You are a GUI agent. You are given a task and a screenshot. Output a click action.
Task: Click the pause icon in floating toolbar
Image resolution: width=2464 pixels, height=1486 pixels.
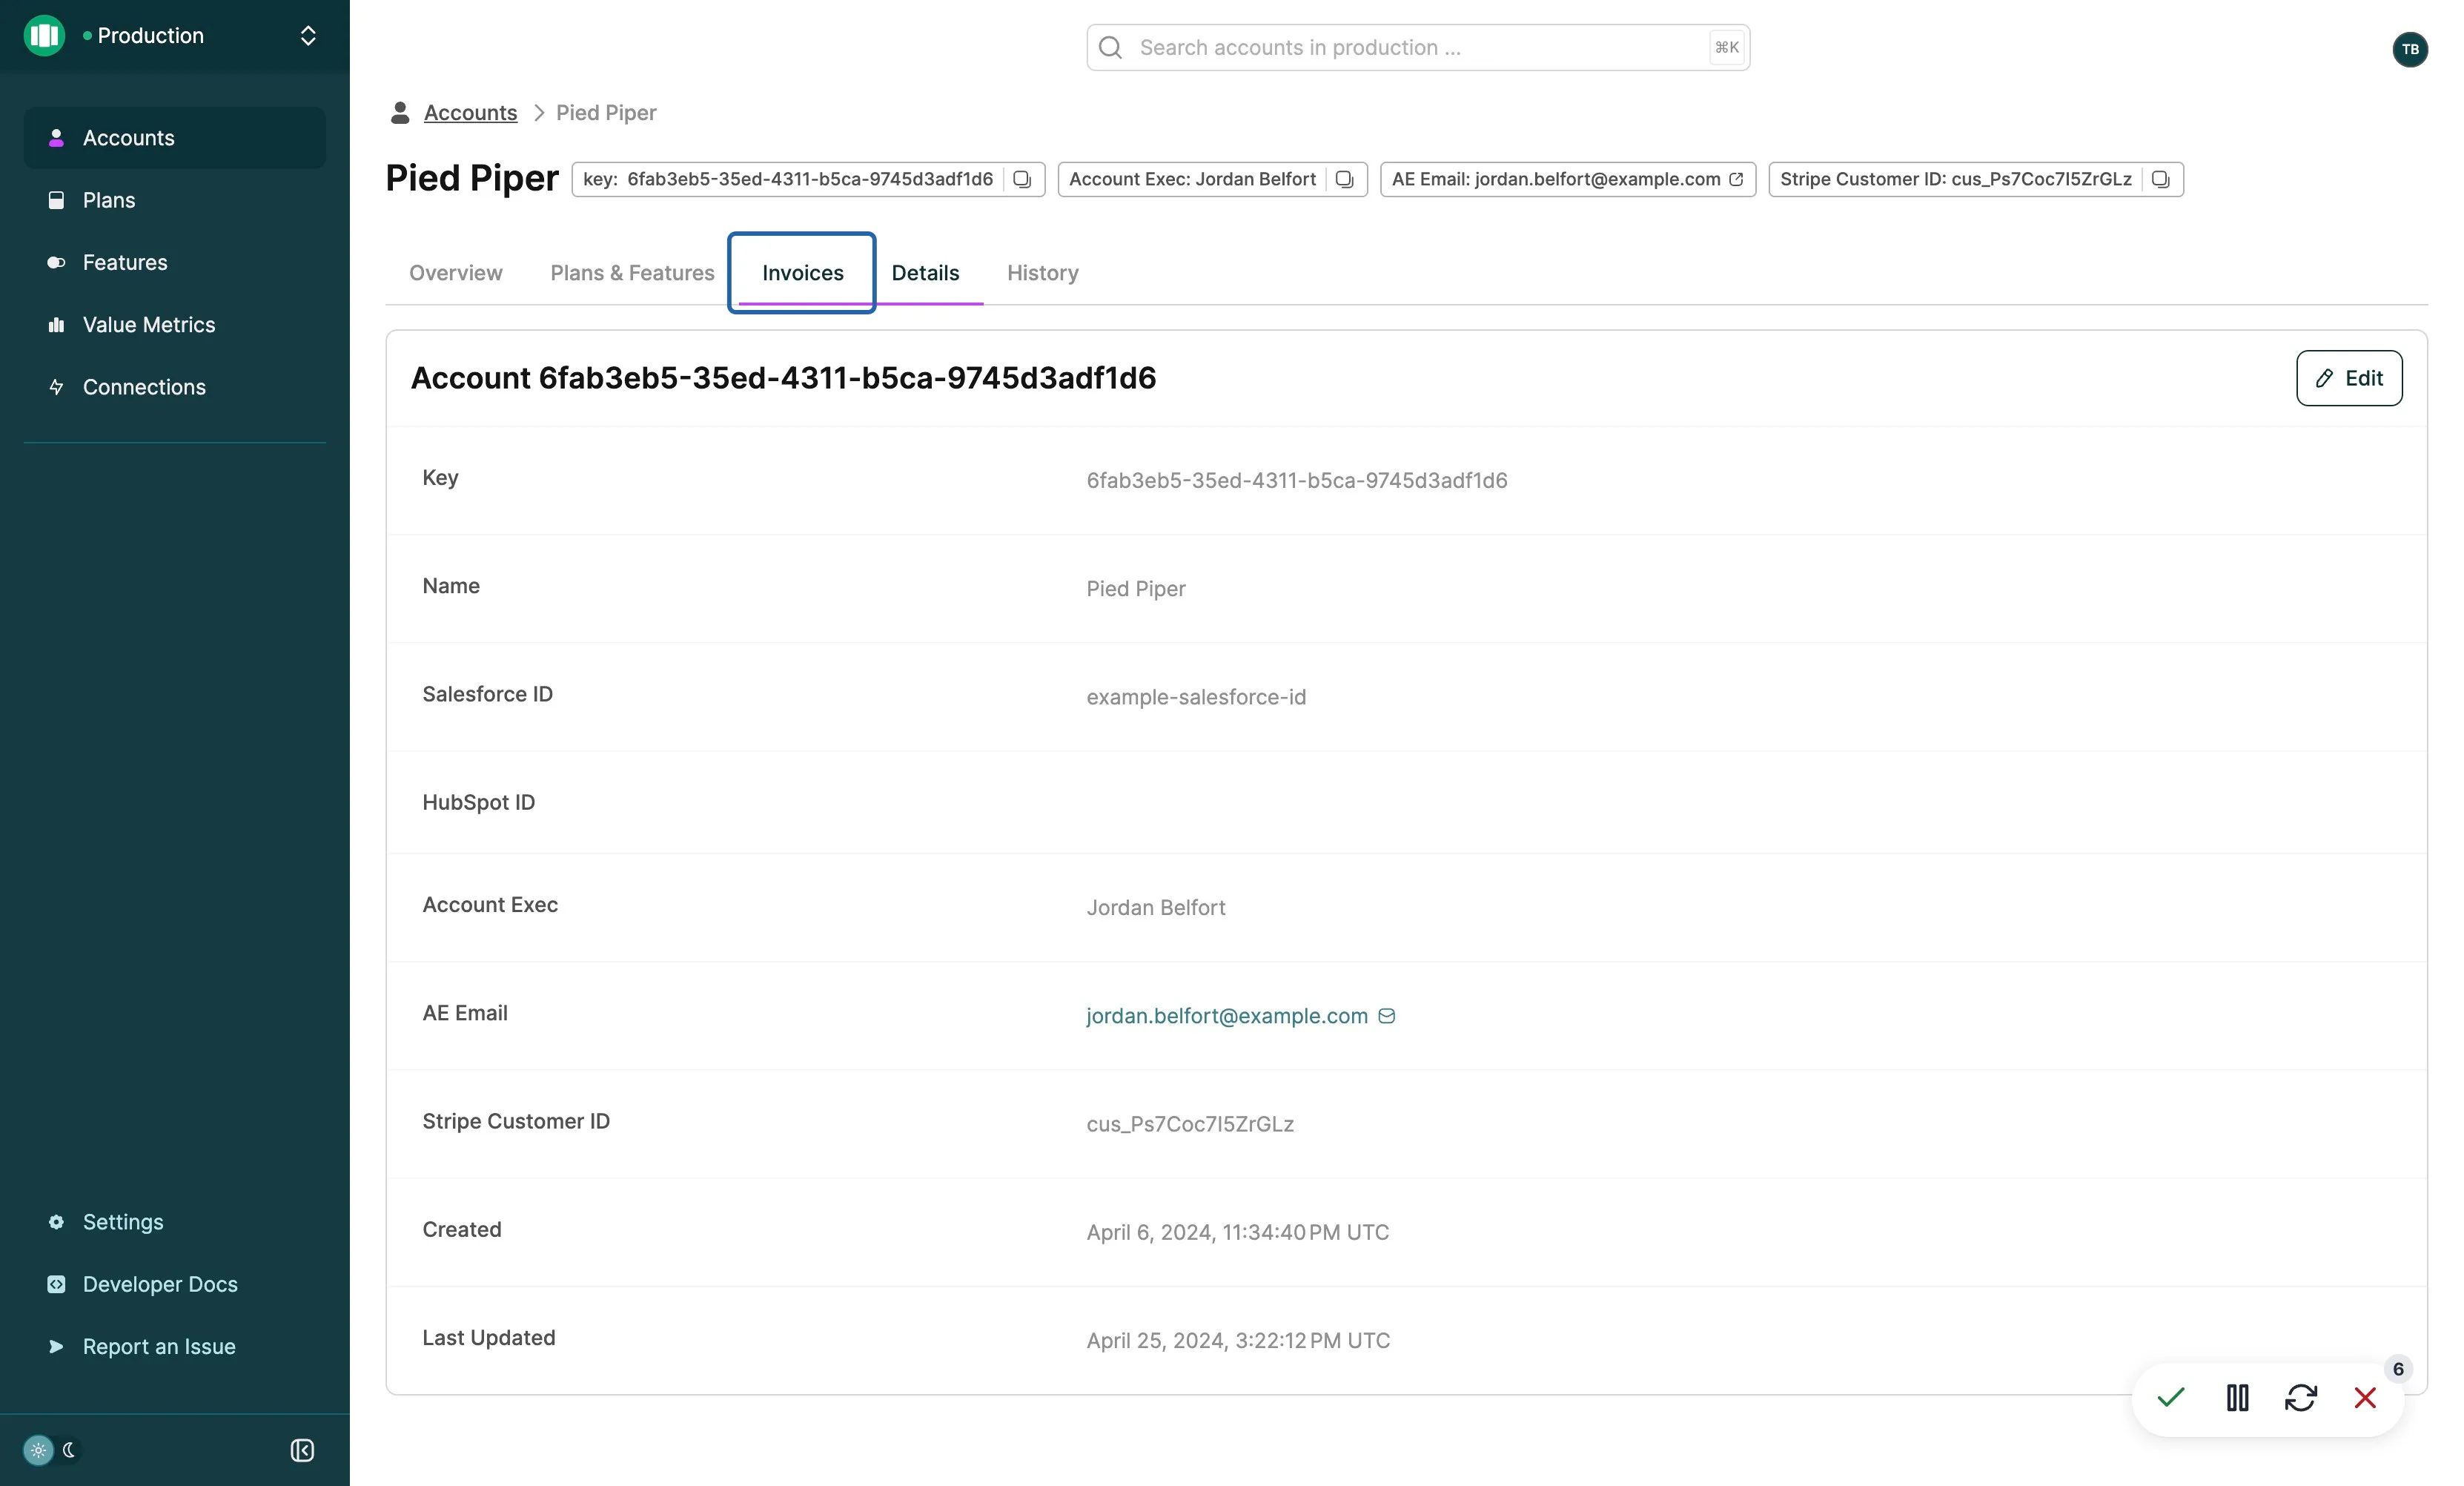coord(2237,1397)
